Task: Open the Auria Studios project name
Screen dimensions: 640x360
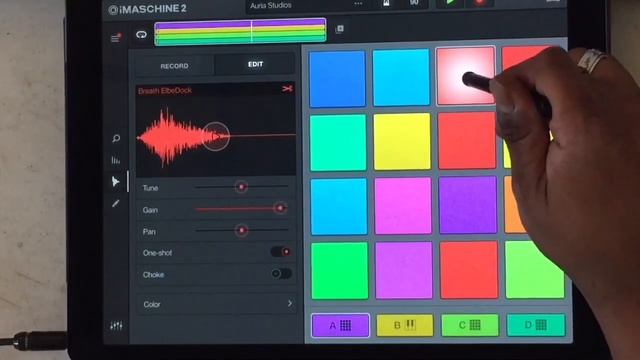Action: (x=271, y=5)
